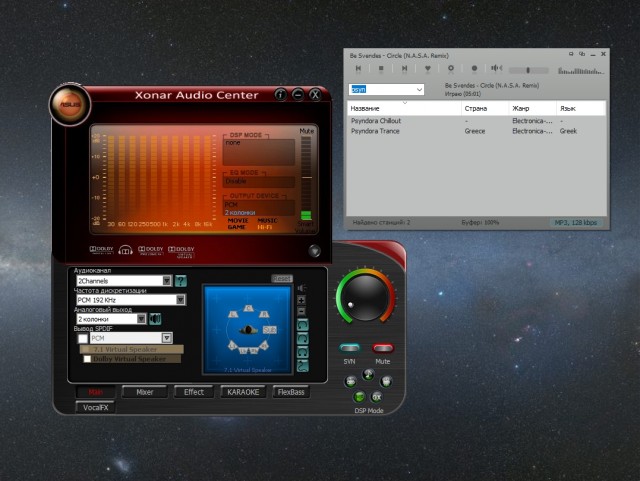Collapse the panel with the round arrow button
Screen dimensions: 640x481
click(x=314, y=251)
